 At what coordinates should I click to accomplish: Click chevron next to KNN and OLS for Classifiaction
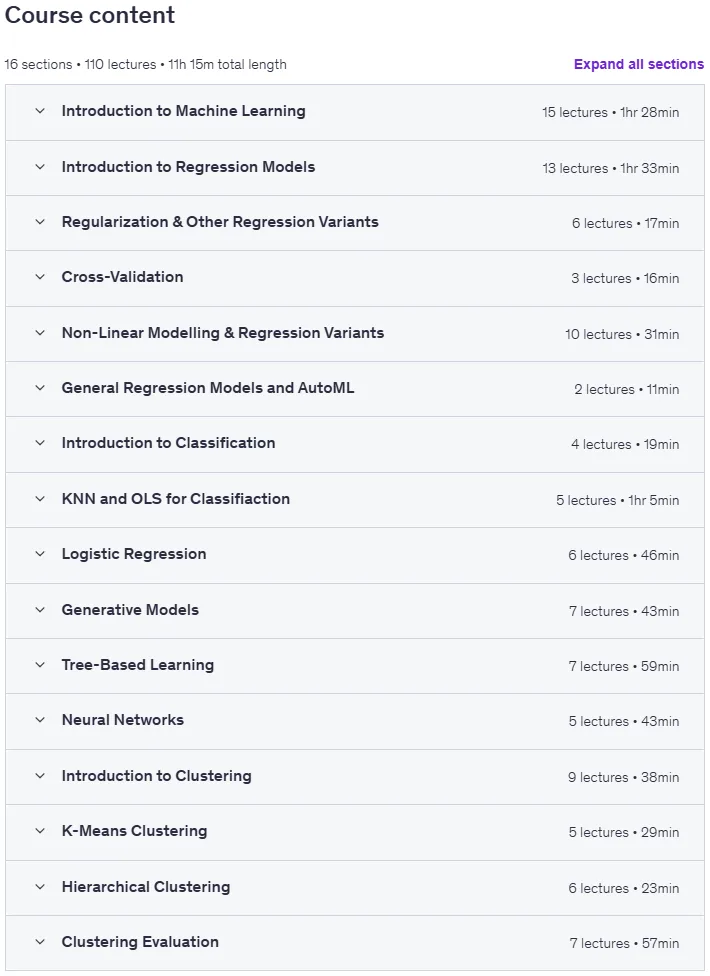[40, 499]
